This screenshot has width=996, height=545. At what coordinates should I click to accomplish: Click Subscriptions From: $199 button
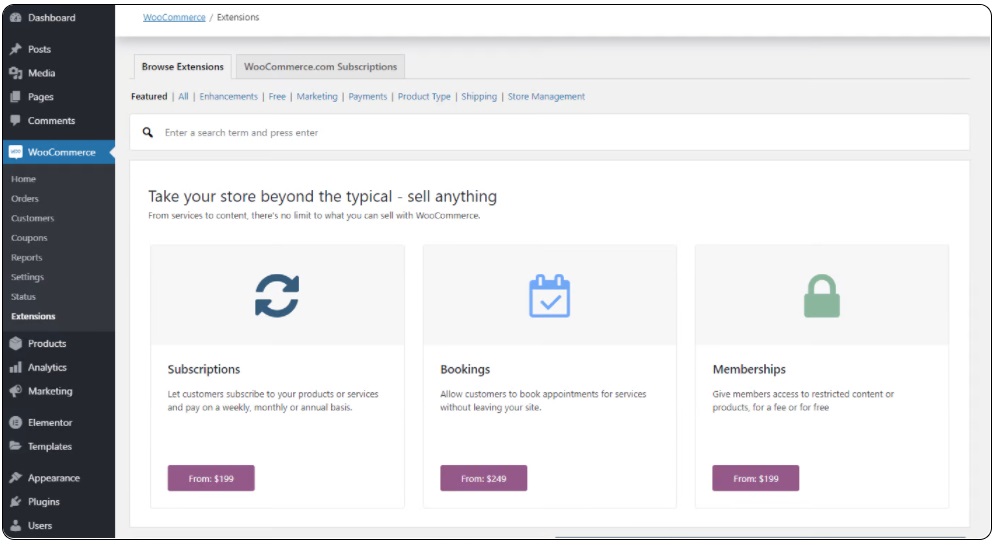pos(211,478)
